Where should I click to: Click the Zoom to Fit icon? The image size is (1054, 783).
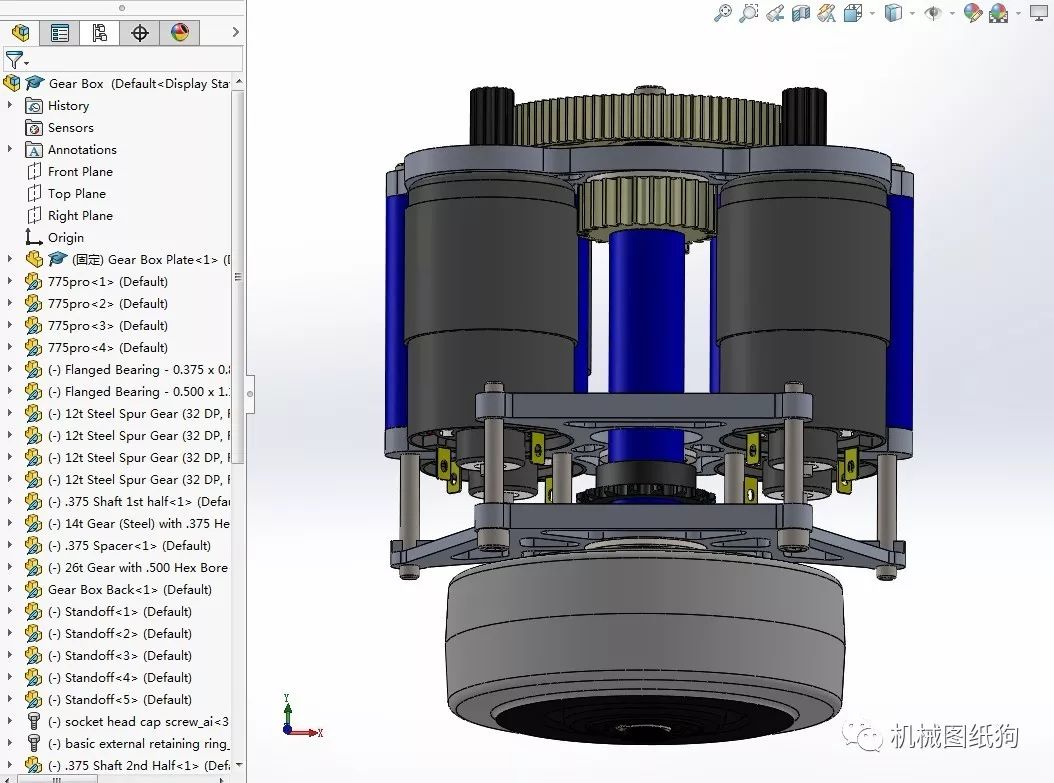[x=723, y=13]
